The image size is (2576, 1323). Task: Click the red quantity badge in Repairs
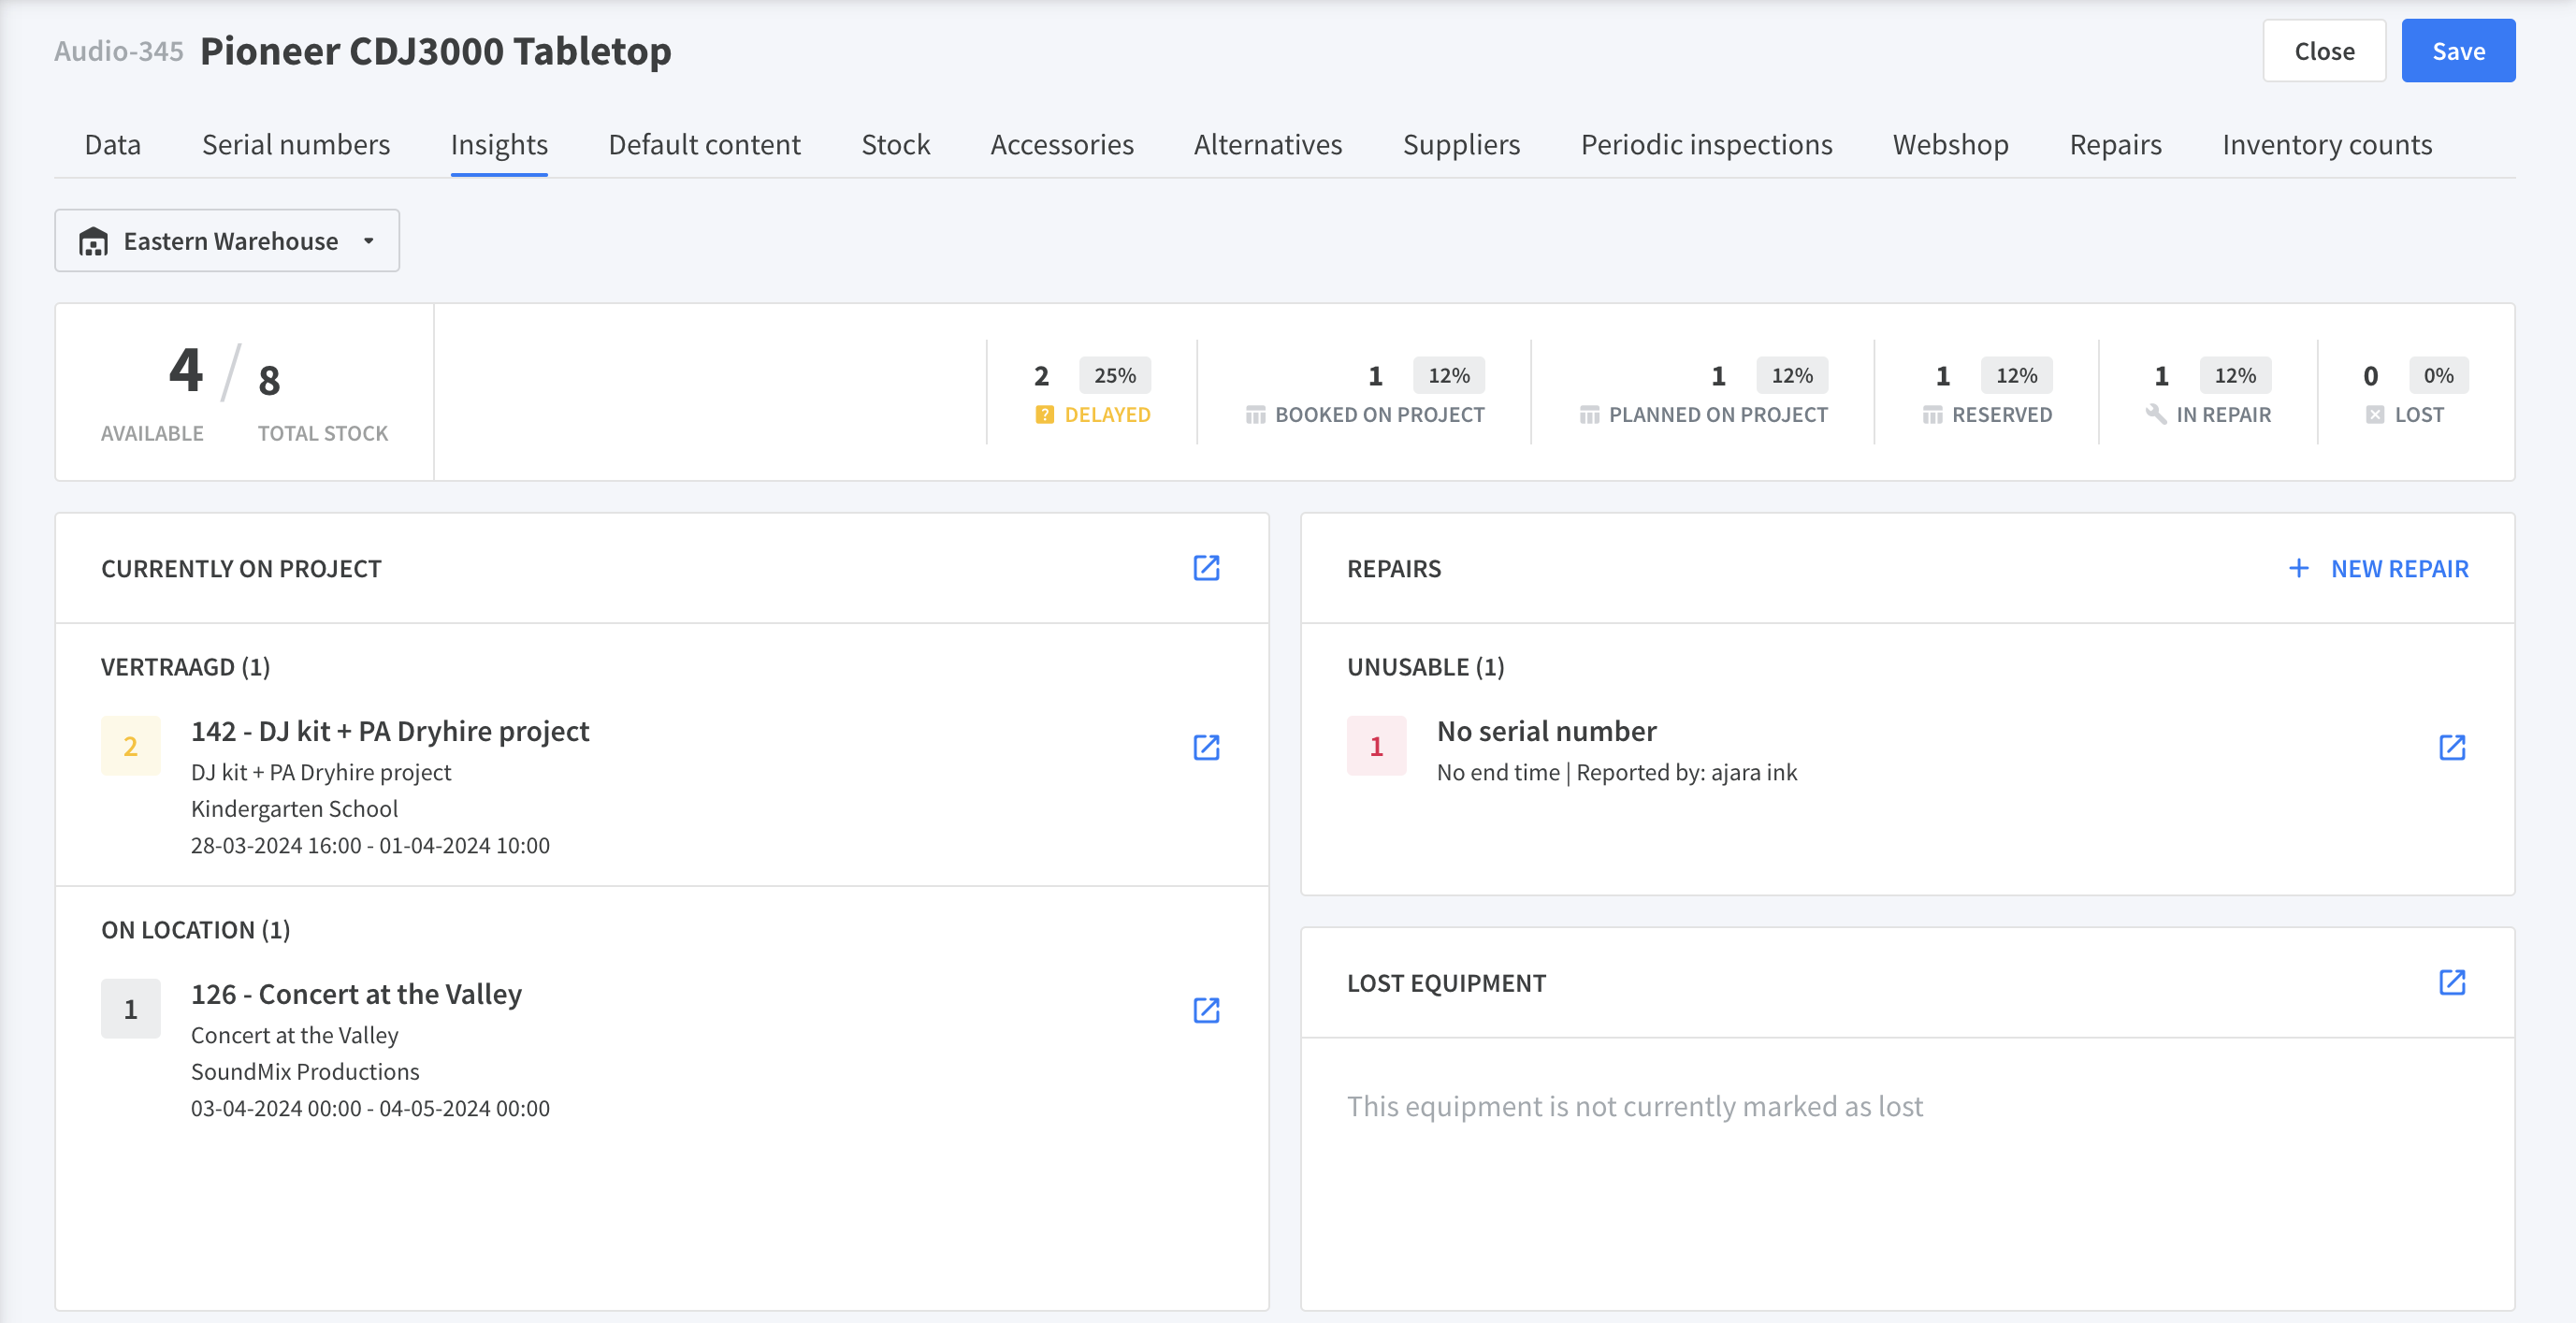tap(1376, 745)
